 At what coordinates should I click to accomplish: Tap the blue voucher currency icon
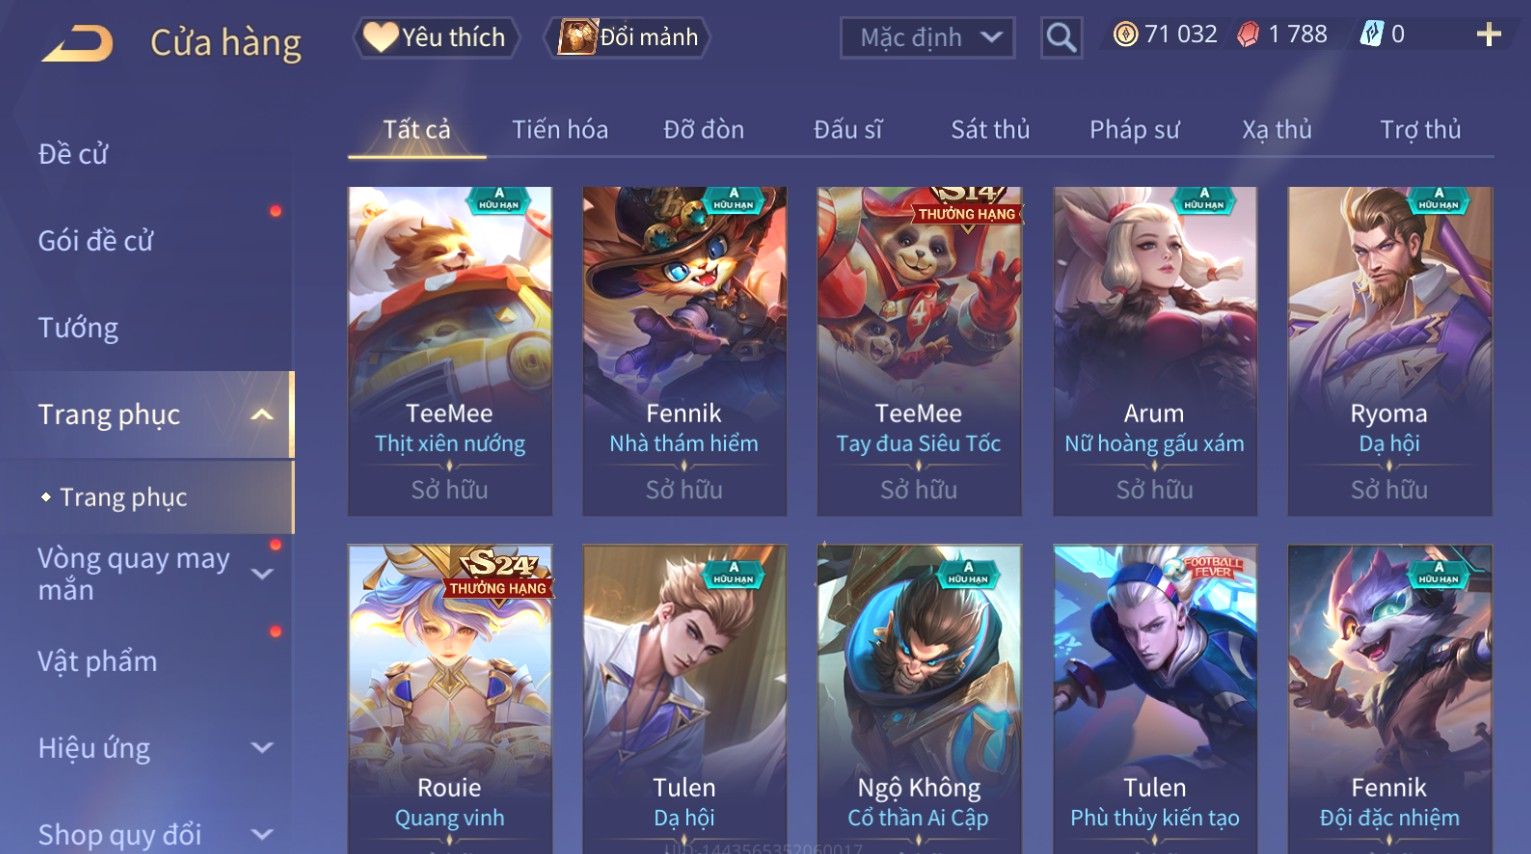coord(1371,34)
